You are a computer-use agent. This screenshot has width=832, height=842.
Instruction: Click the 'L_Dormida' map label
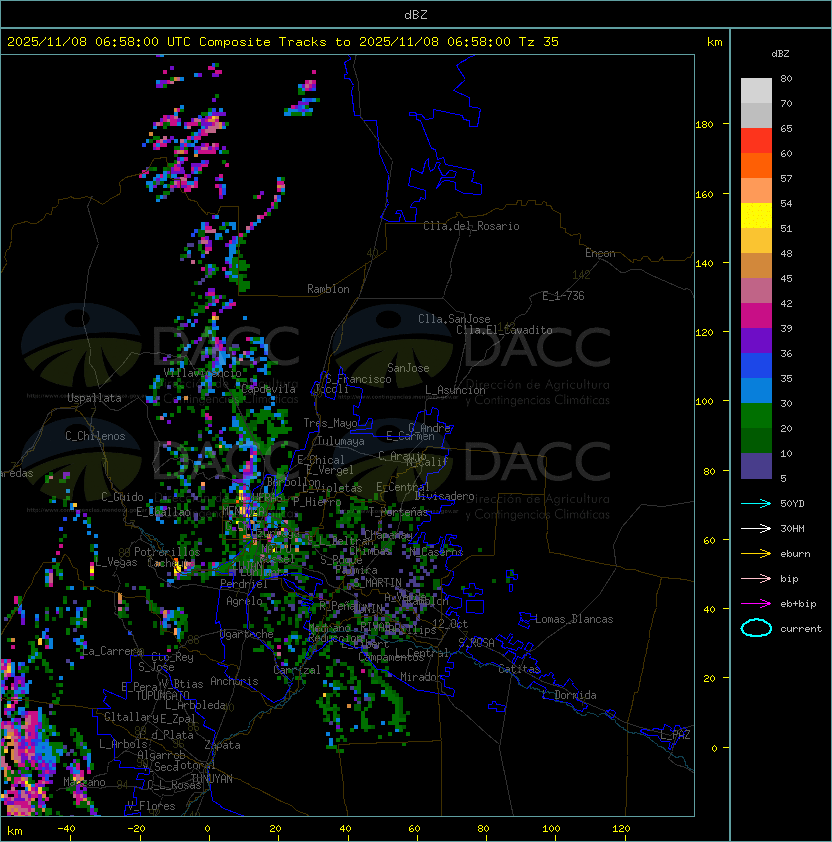(569, 695)
